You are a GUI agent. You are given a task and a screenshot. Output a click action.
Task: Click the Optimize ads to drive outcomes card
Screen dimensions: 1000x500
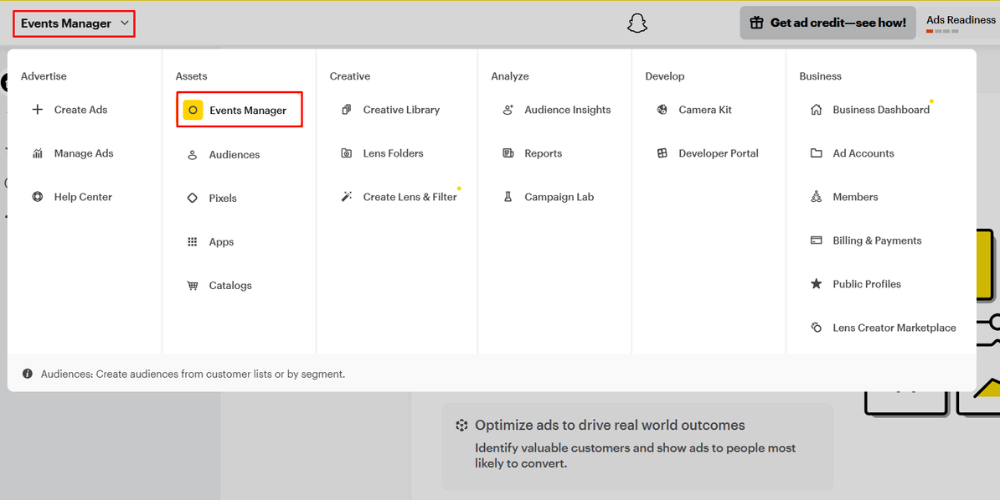coord(637,446)
